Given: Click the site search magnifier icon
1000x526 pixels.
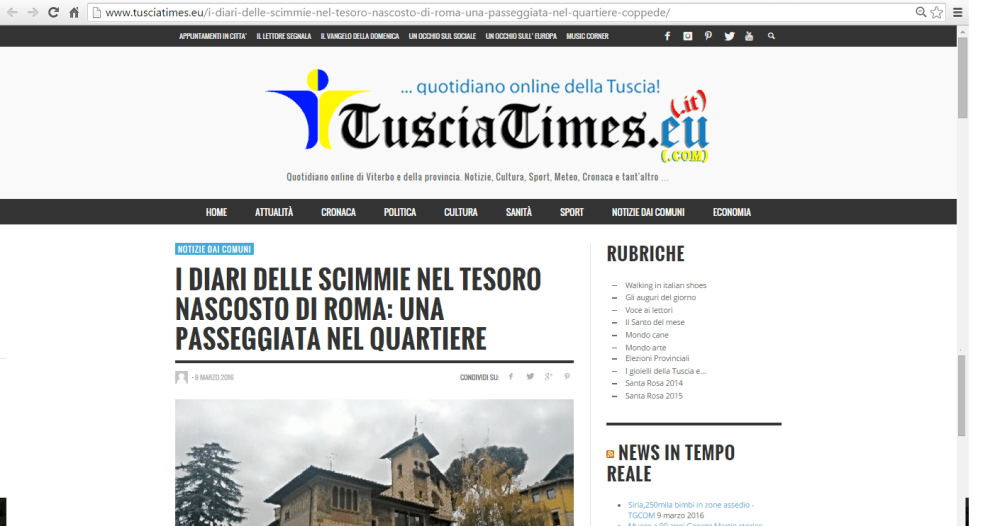Looking at the screenshot, I should click(771, 36).
